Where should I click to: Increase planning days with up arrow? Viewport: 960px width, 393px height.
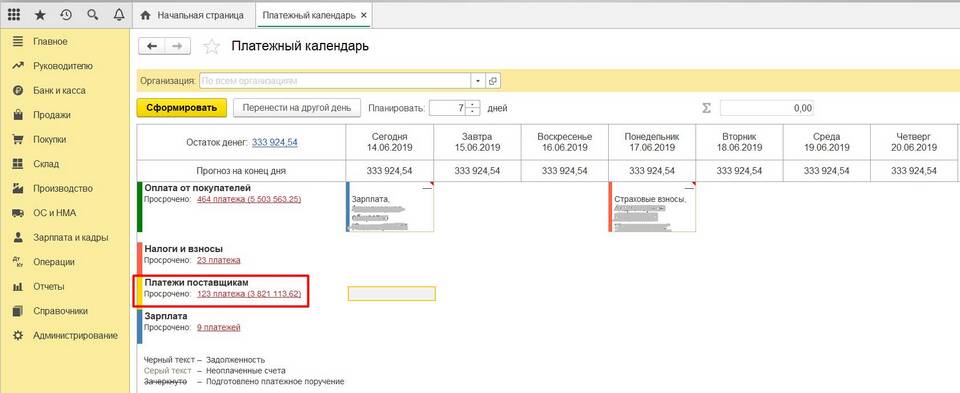click(x=473, y=105)
